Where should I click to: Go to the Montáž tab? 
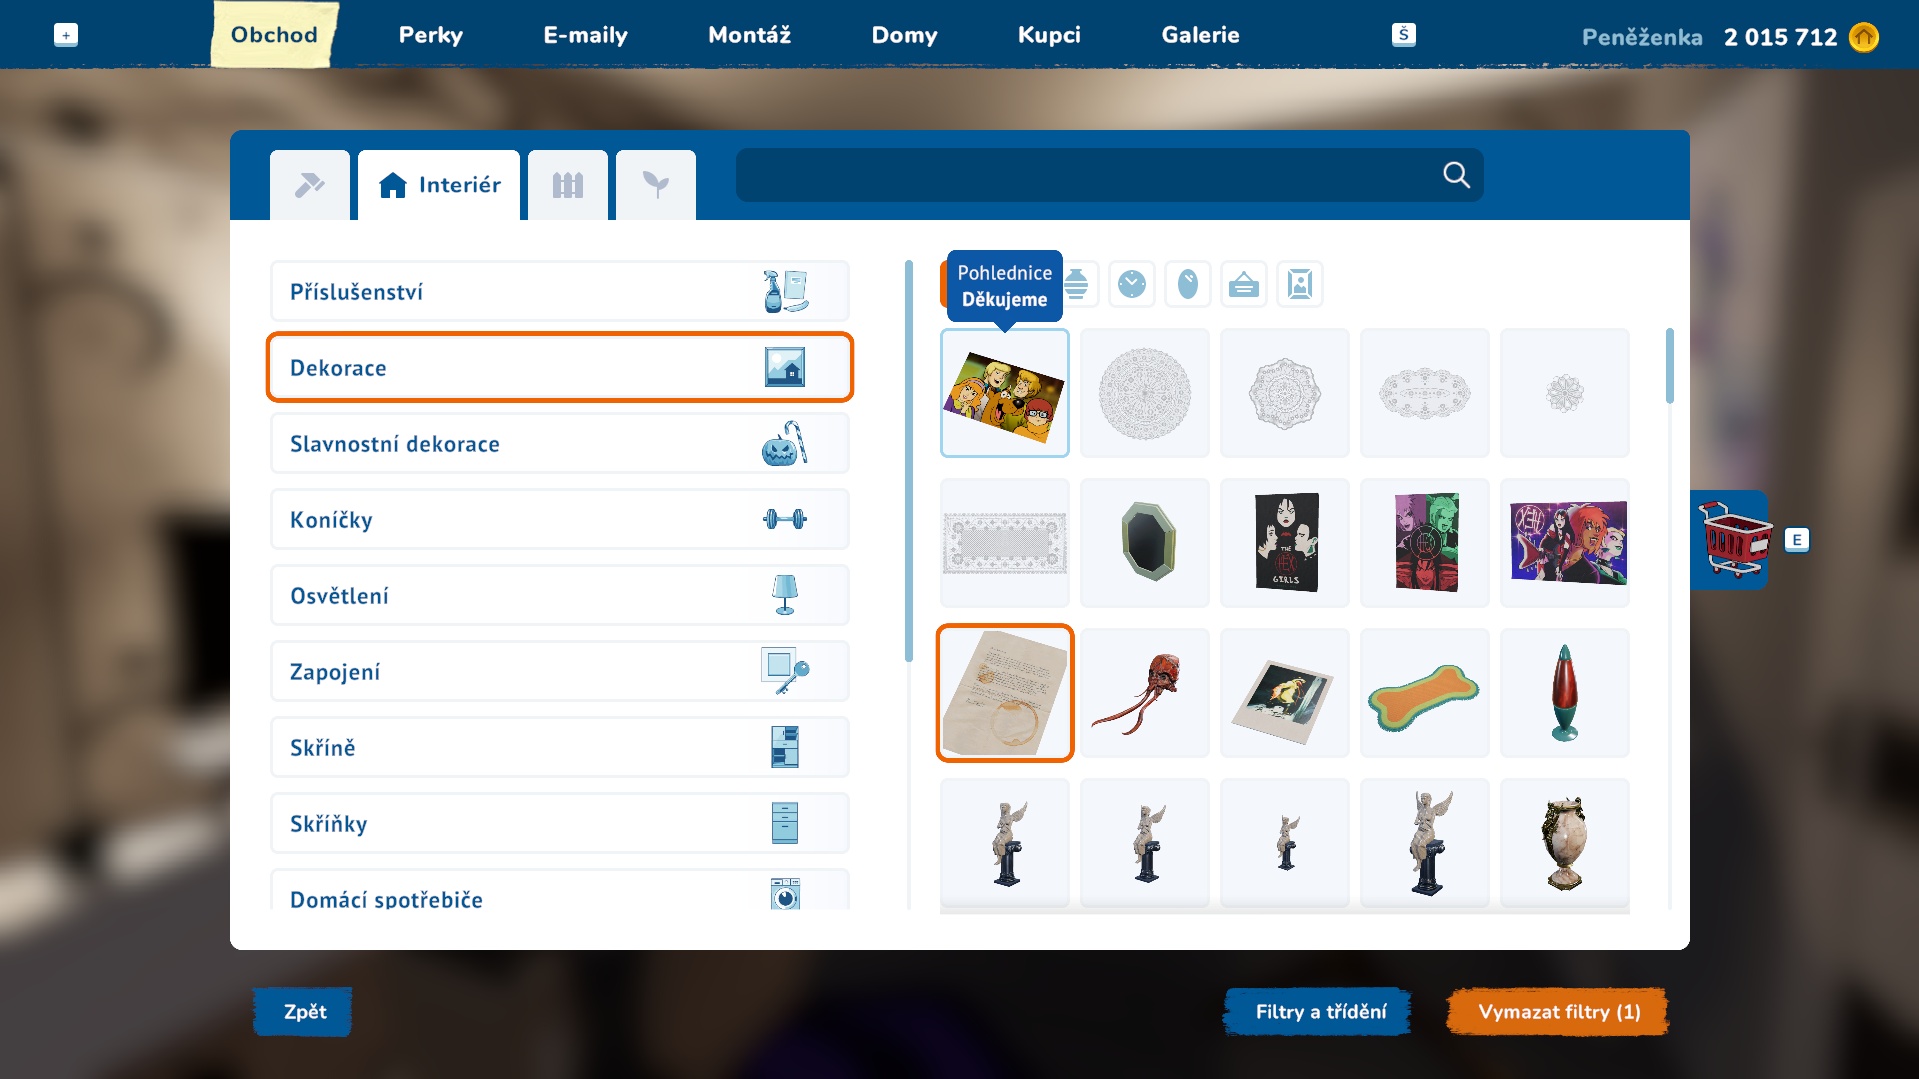[x=749, y=35]
